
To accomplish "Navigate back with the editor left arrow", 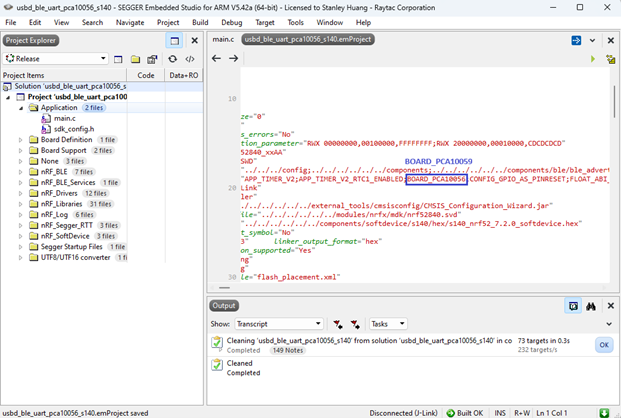I will 217,59.
